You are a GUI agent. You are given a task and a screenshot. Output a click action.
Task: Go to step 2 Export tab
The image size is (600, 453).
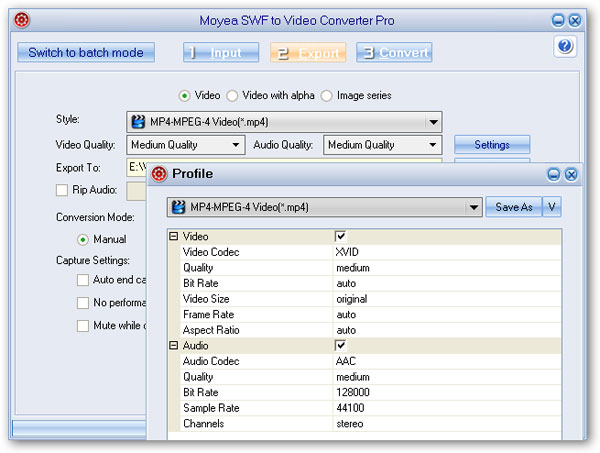[308, 52]
